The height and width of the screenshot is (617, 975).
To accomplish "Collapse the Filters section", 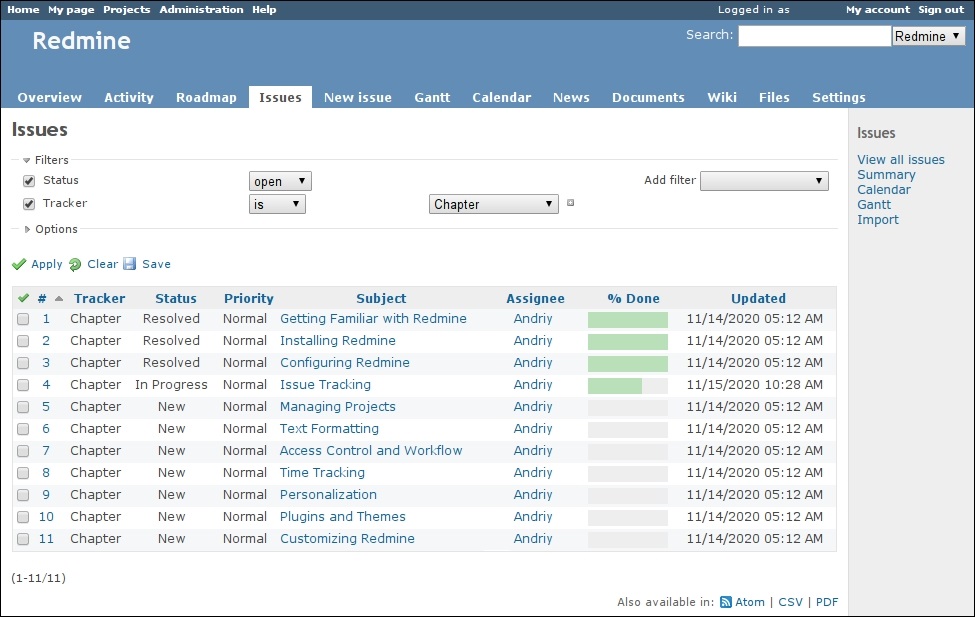I will coord(45,160).
